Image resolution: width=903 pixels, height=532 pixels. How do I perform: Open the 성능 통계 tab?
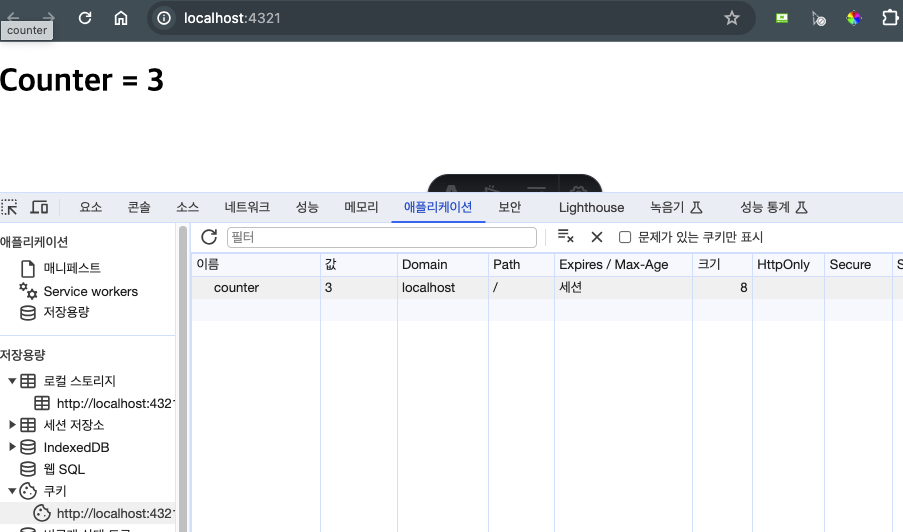[x=774, y=207]
